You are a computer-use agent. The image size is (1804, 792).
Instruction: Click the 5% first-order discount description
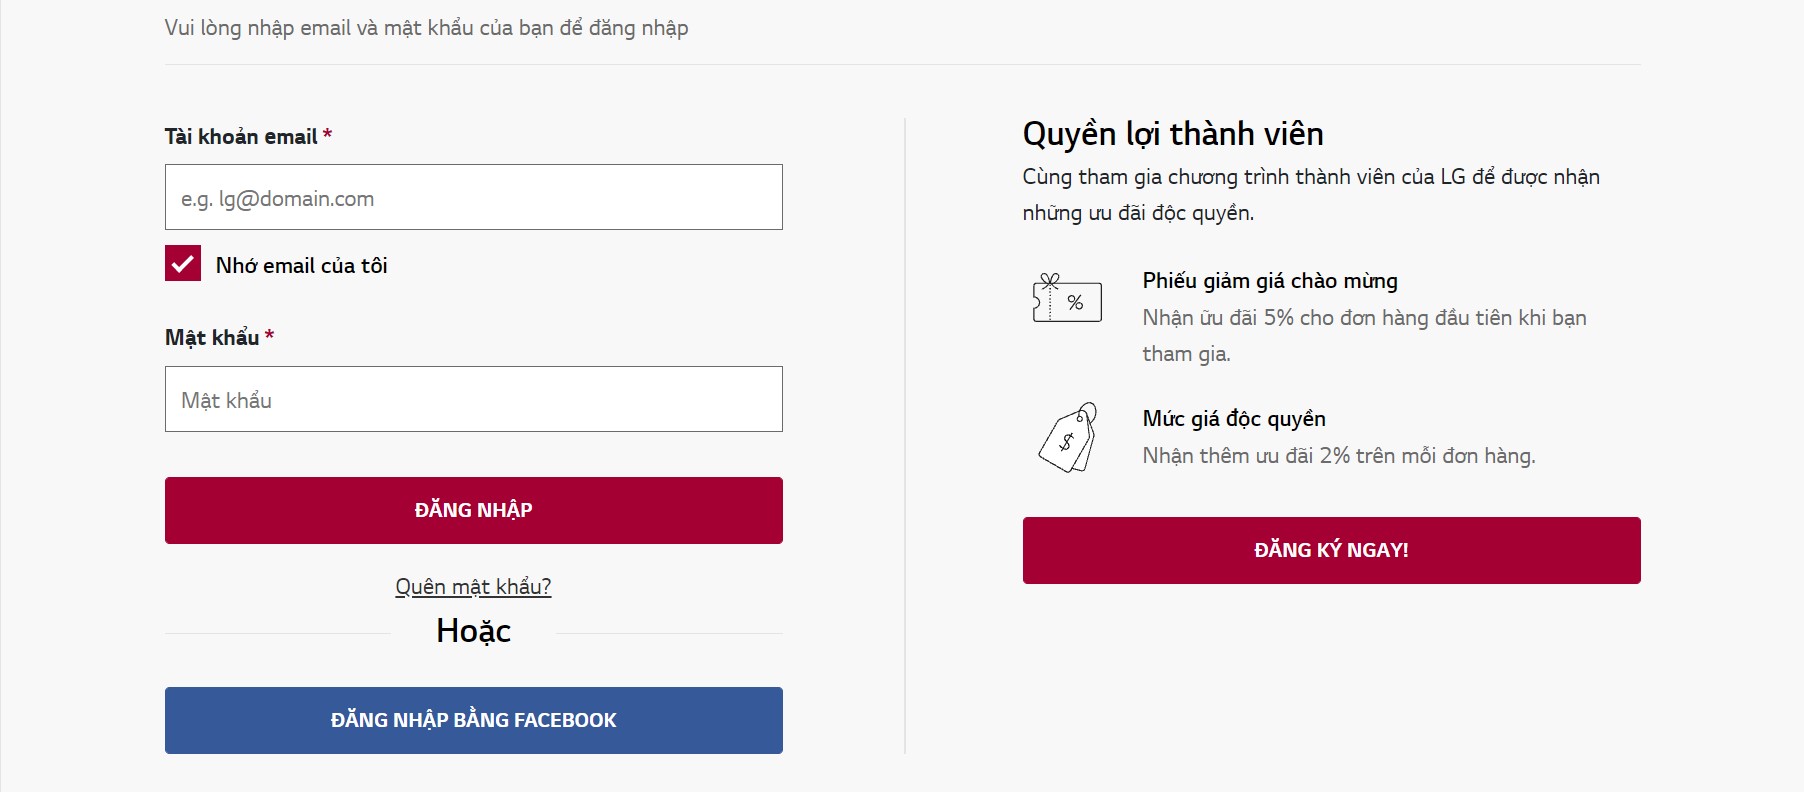(x=1364, y=336)
